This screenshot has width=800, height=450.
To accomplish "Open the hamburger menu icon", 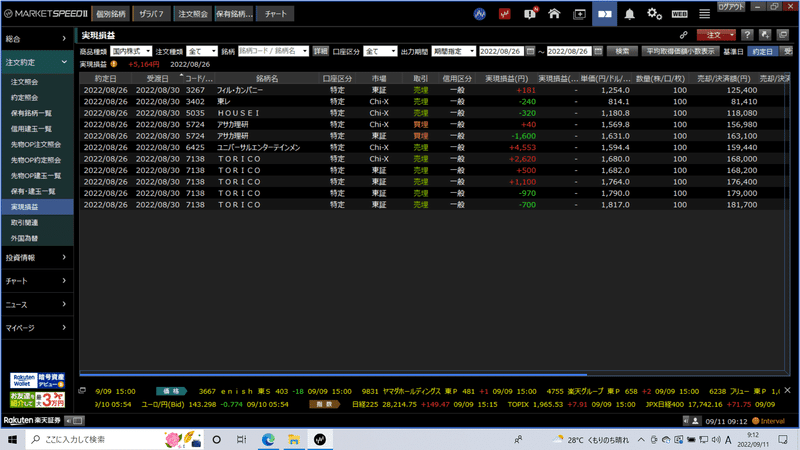I will click(705, 14).
